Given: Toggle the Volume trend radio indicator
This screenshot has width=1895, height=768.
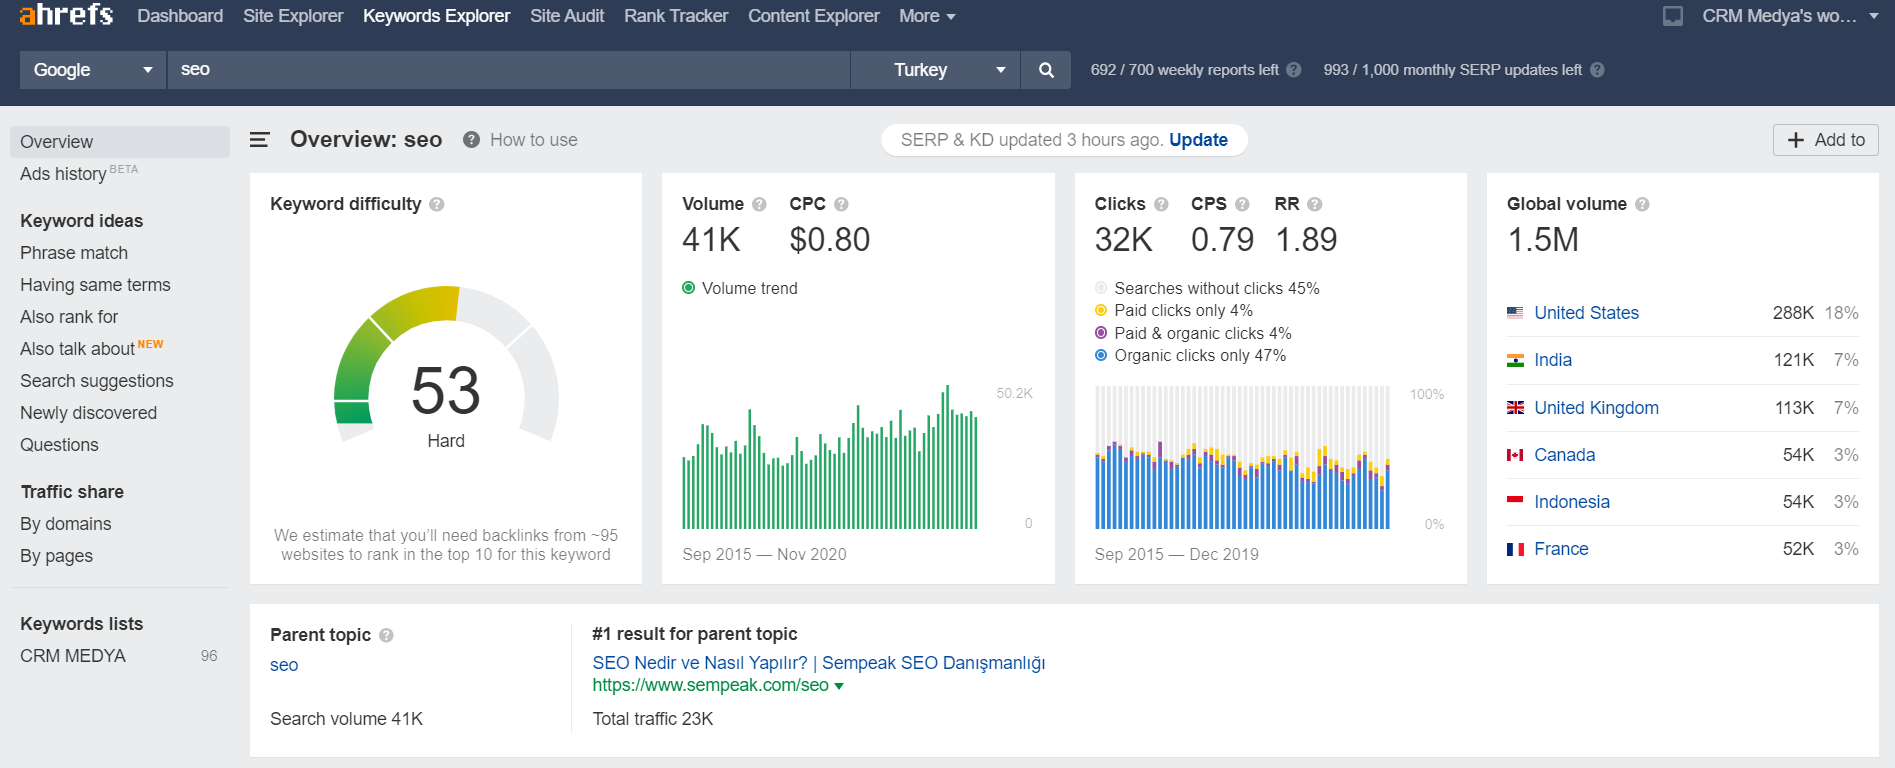Looking at the screenshot, I should click(688, 288).
